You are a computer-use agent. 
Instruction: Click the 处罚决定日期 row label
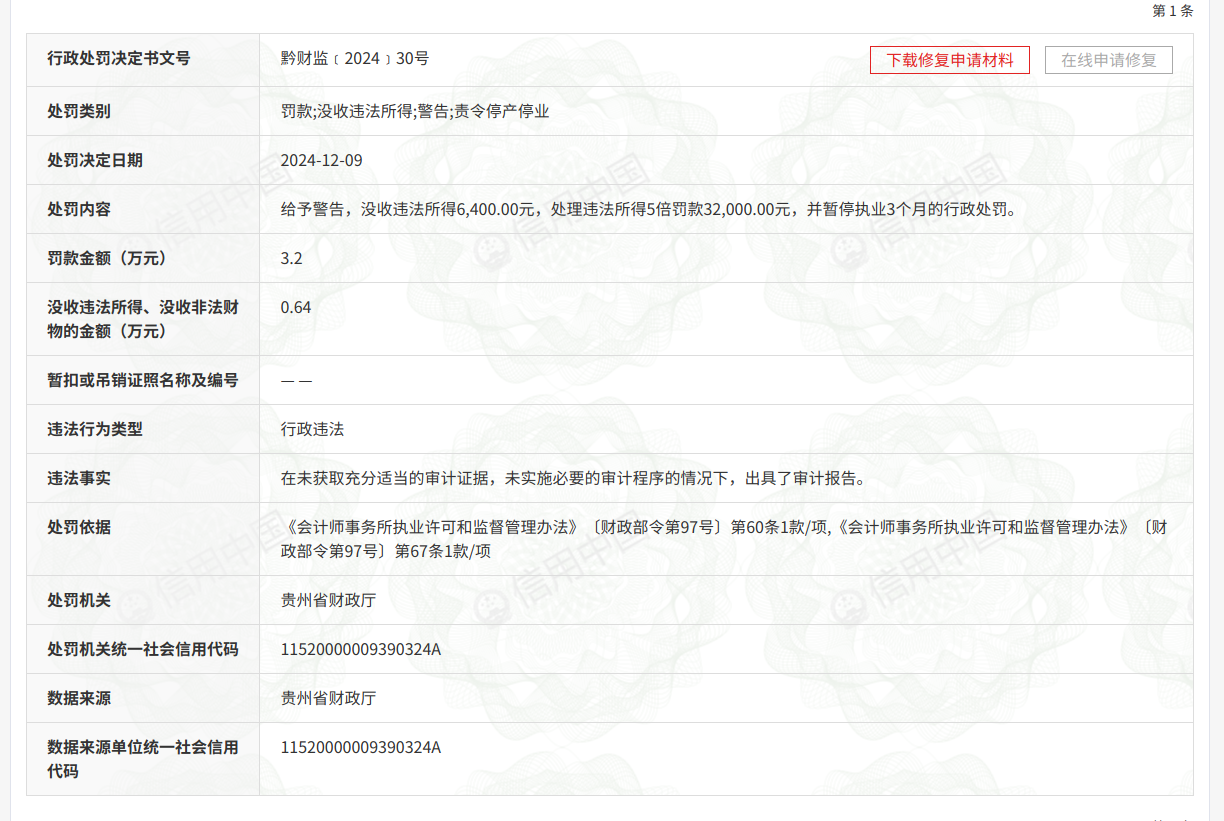click(95, 160)
